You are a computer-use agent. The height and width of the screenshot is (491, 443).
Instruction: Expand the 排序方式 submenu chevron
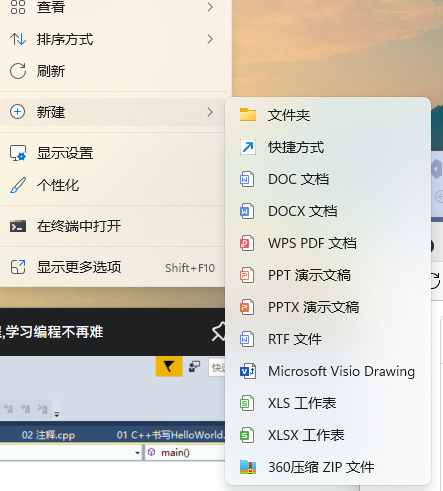(210, 39)
